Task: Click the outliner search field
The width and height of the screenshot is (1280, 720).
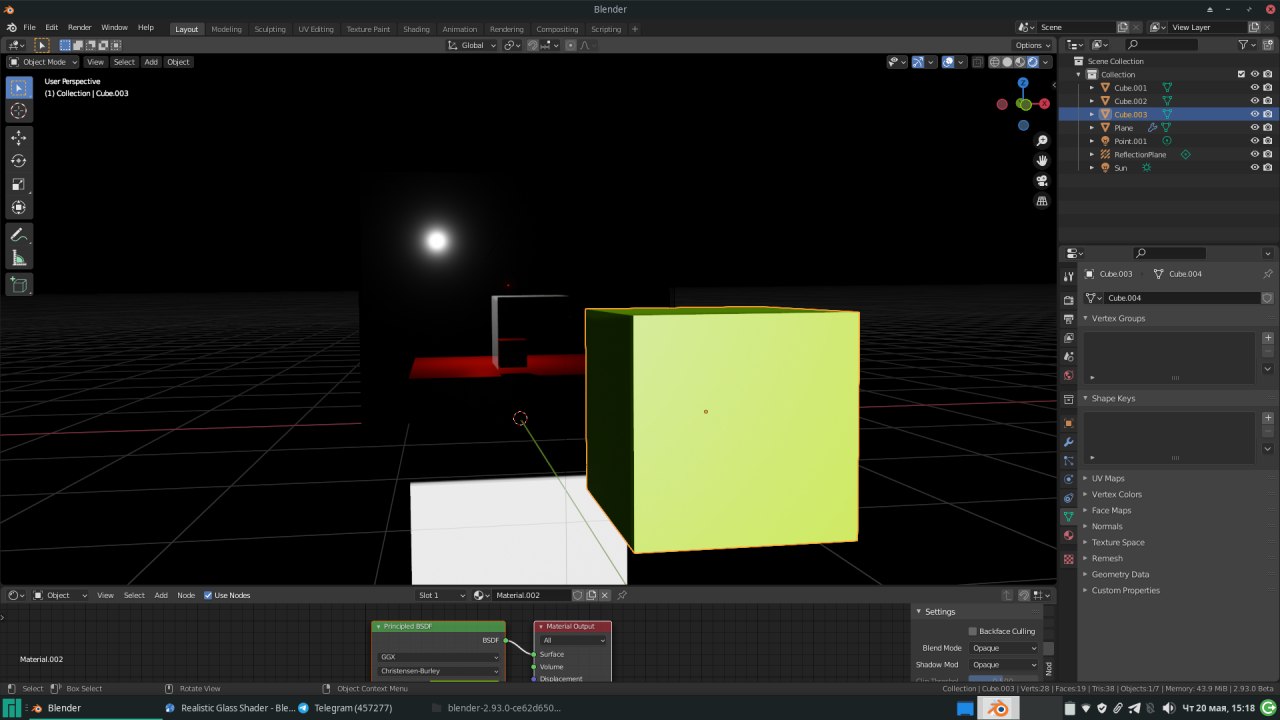Action: (x=1160, y=45)
